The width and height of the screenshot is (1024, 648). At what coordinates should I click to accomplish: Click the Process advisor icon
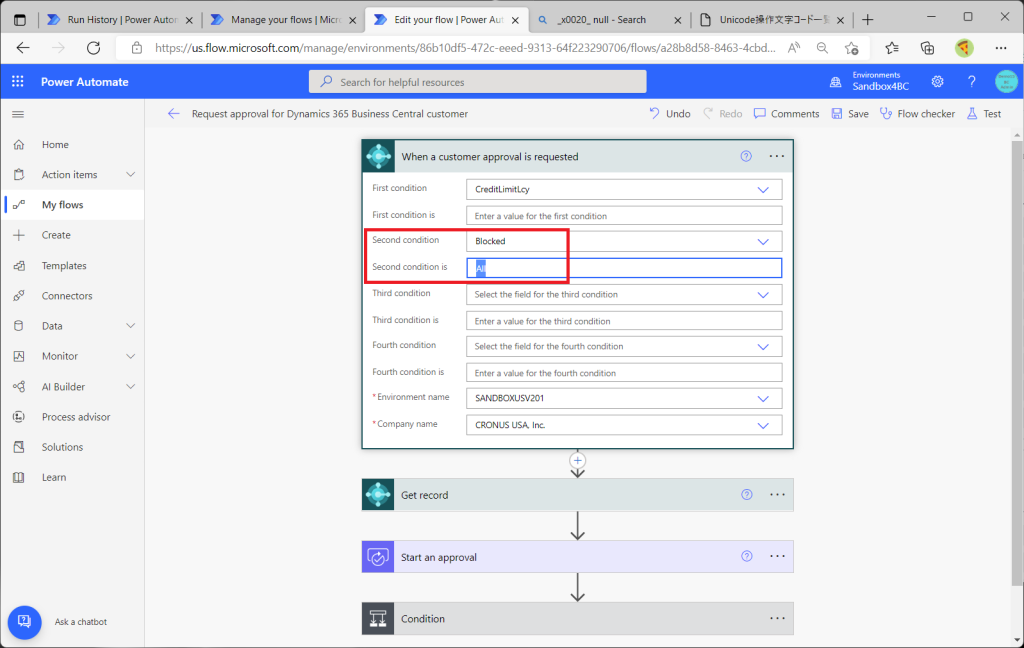tap(19, 417)
